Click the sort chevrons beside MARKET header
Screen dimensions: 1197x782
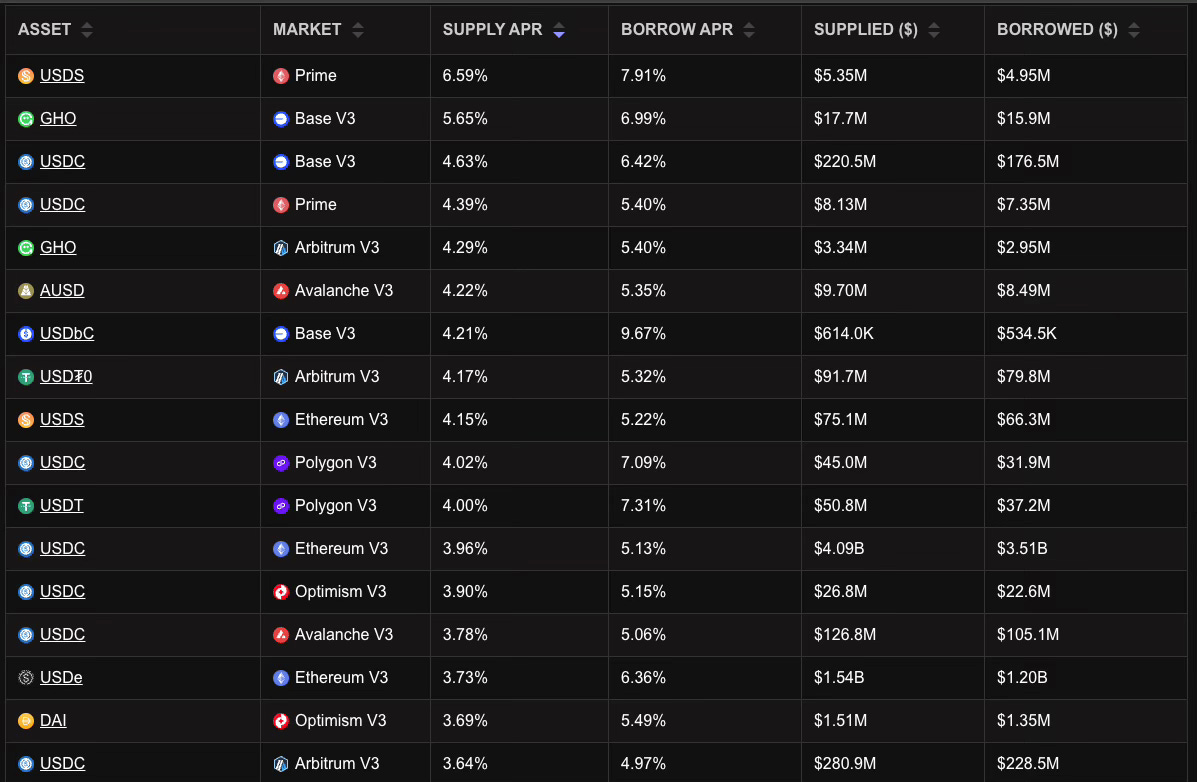(357, 29)
